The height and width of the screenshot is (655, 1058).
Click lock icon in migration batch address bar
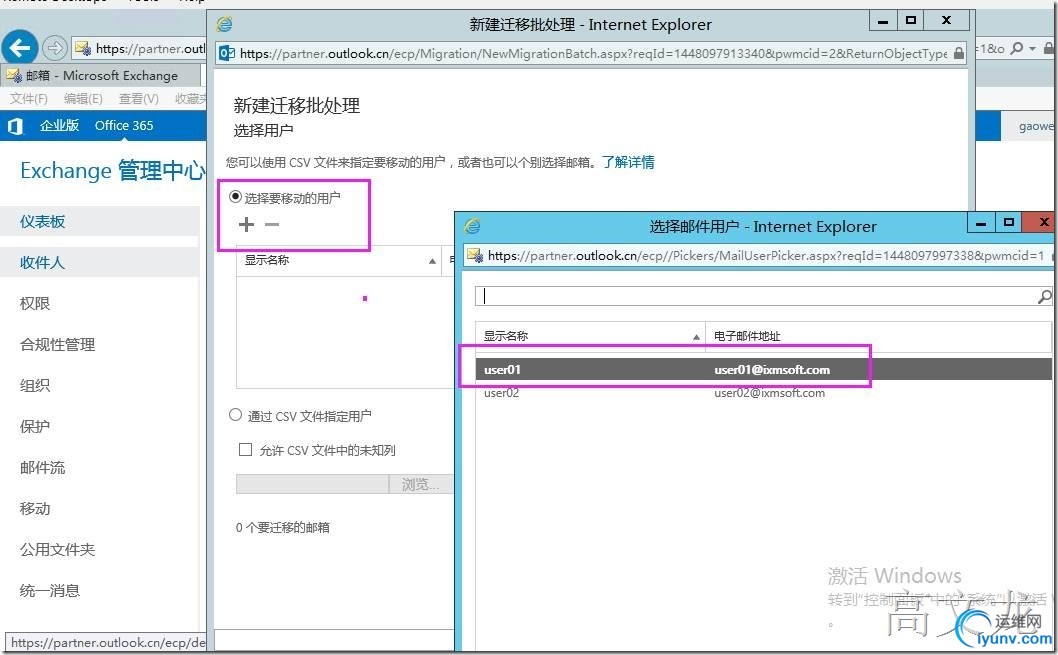click(x=959, y=53)
